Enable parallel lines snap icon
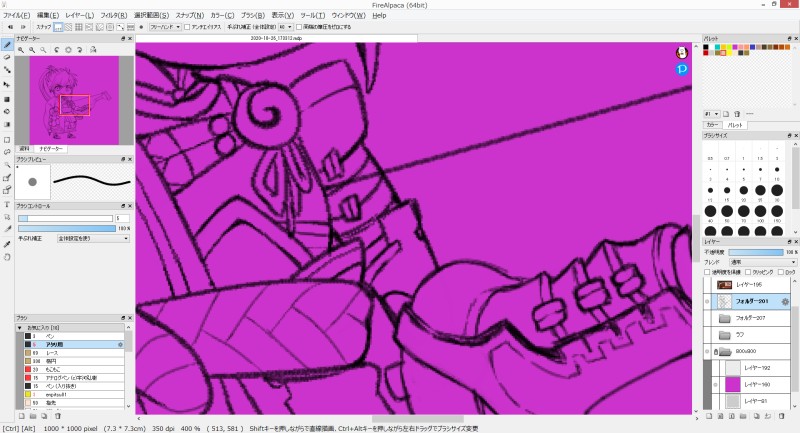 pos(68,27)
